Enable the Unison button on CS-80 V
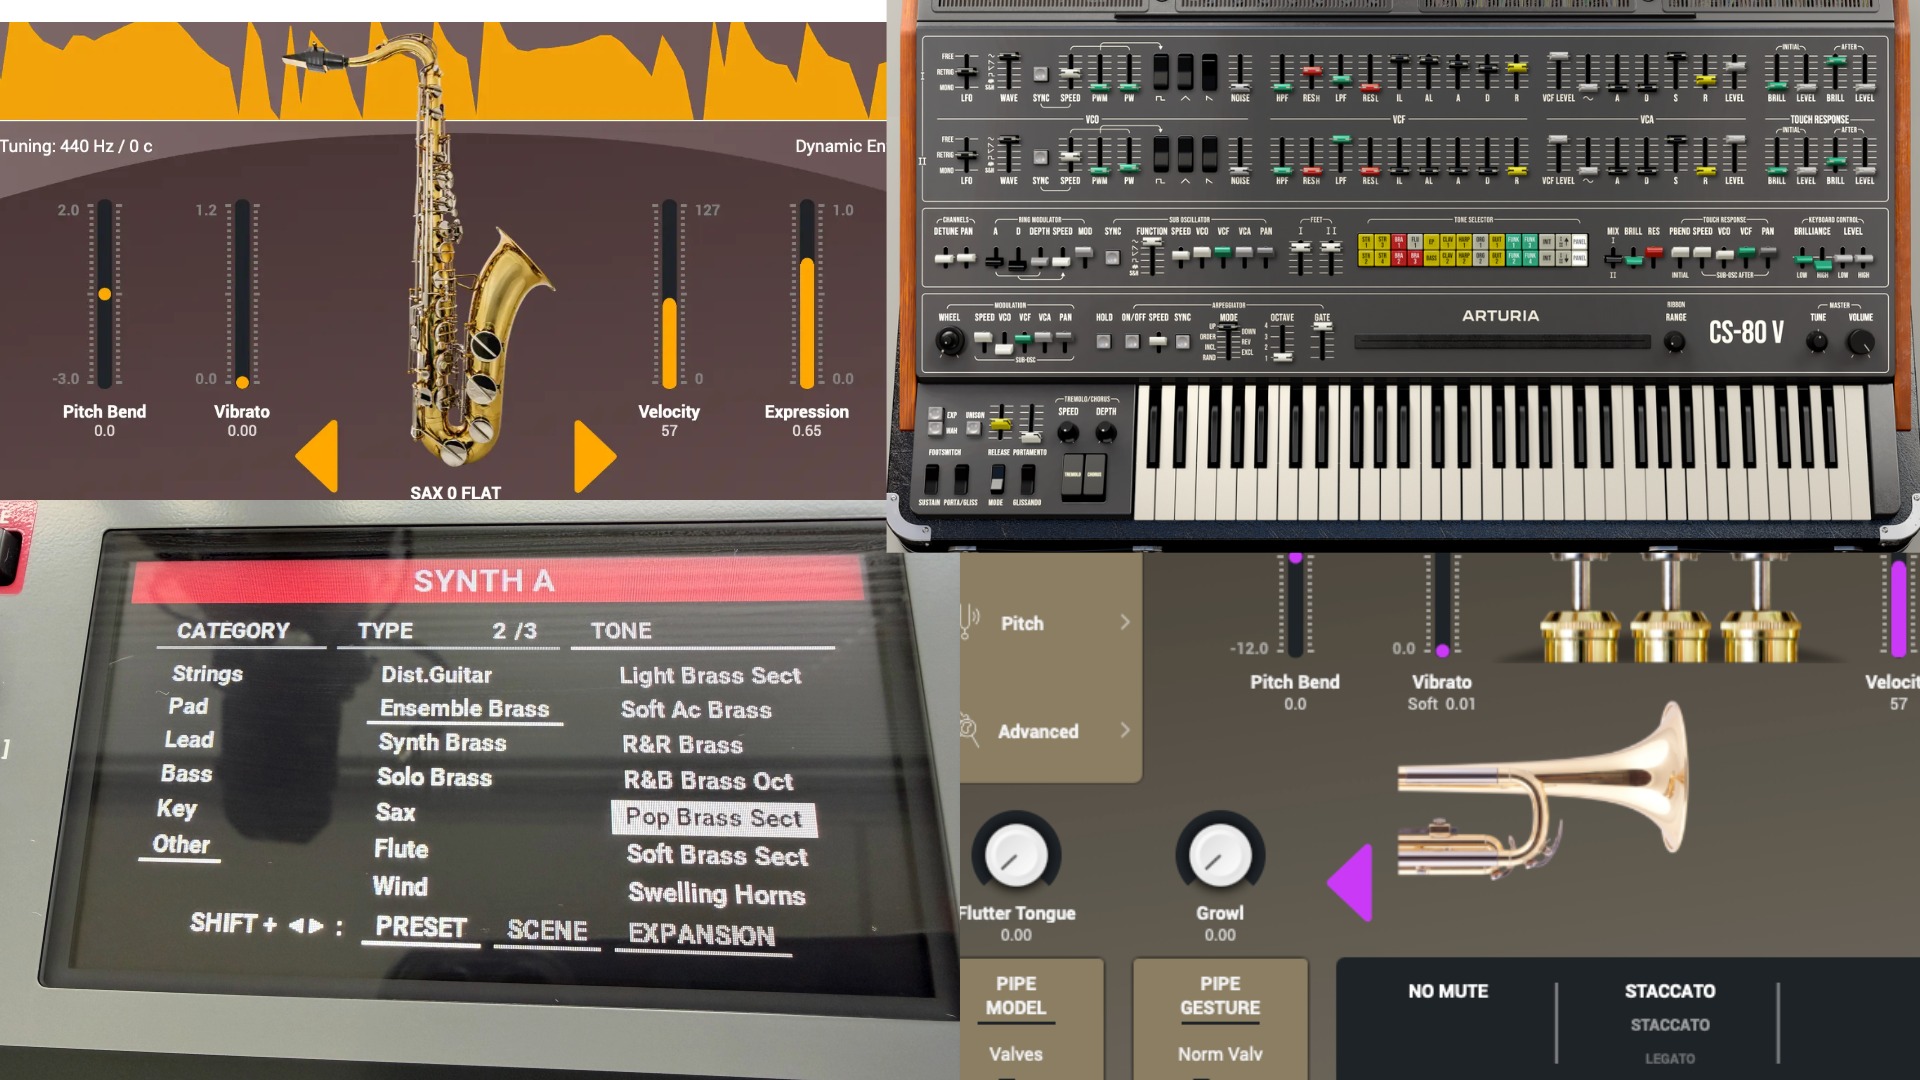The image size is (1920, 1080). tap(973, 429)
